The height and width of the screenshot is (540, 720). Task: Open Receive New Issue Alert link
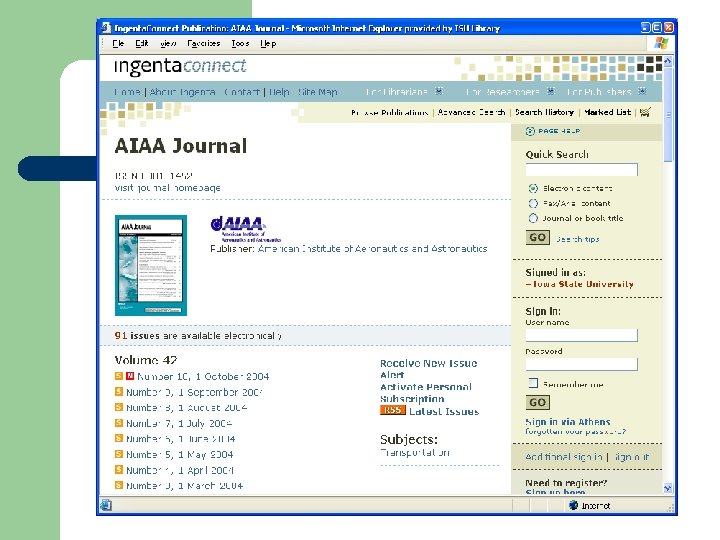tap(428, 369)
